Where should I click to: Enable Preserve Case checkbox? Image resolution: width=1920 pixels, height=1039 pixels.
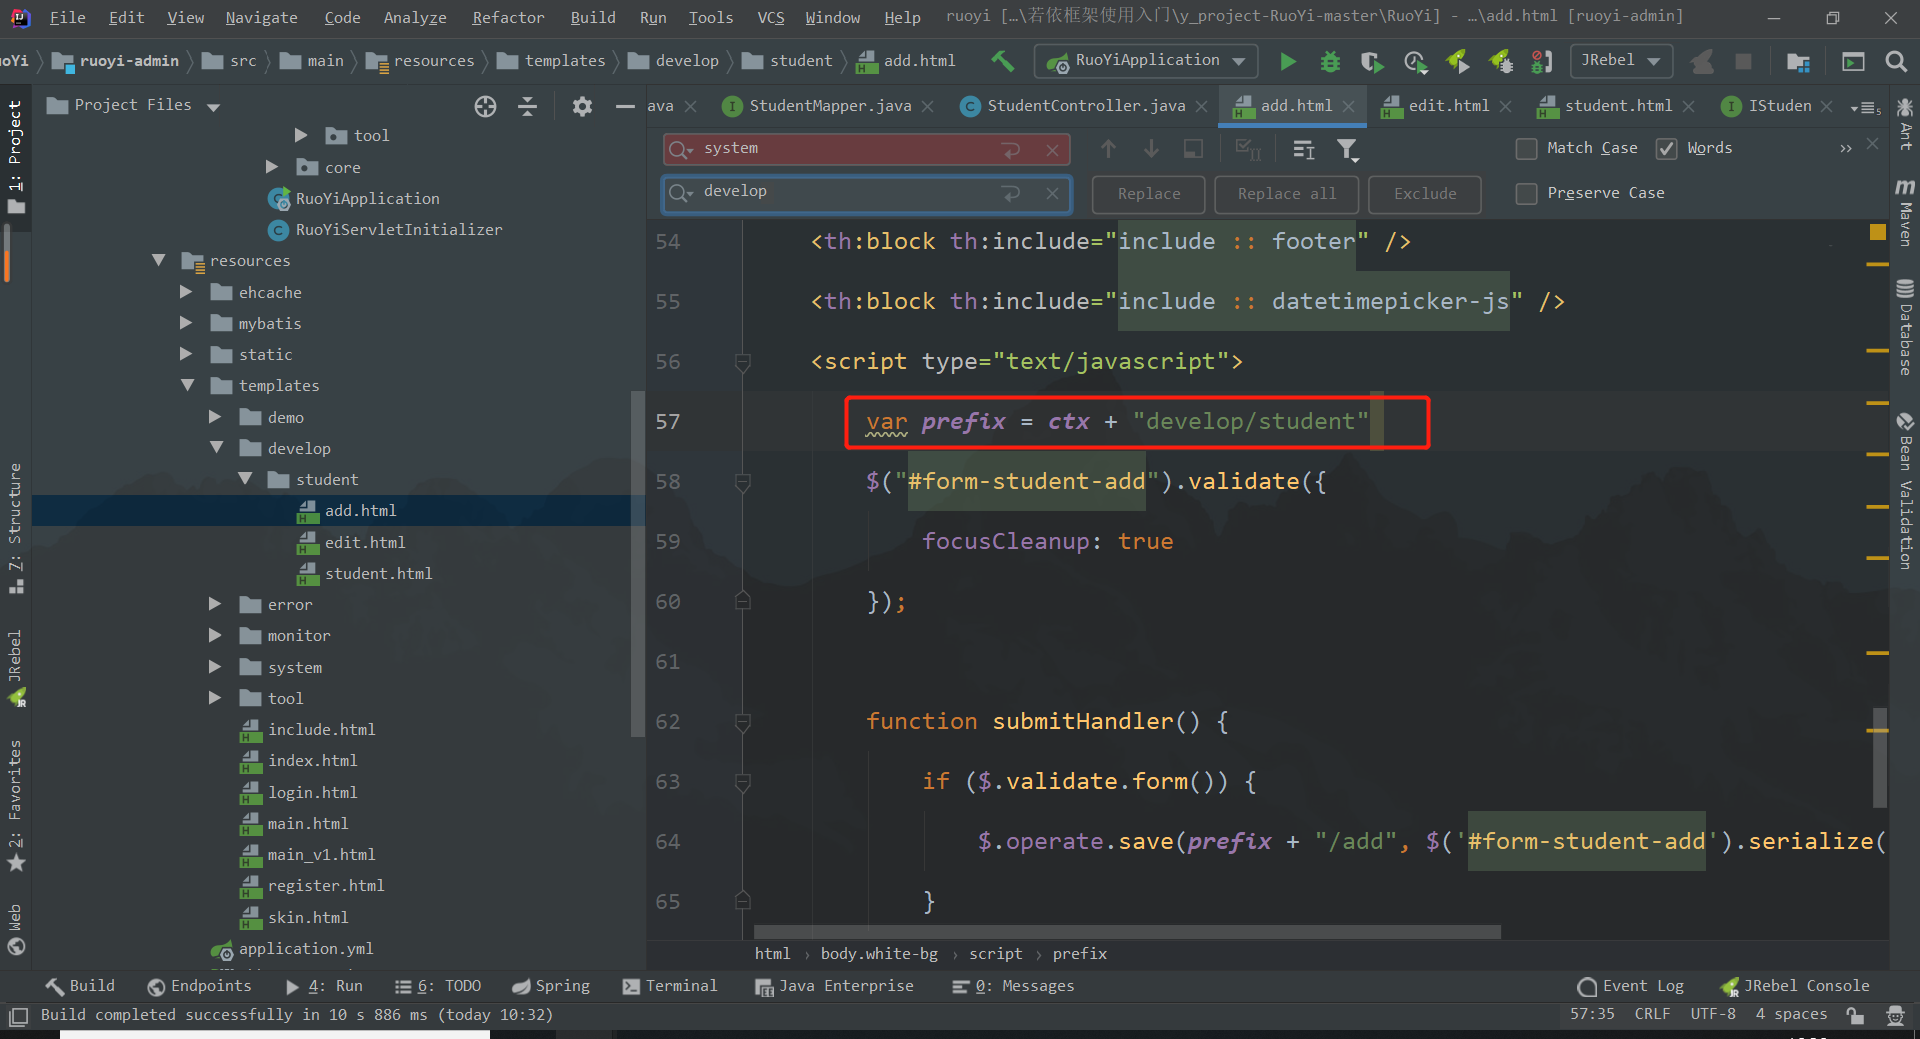pyautogui.click(x=1526, y=194)
